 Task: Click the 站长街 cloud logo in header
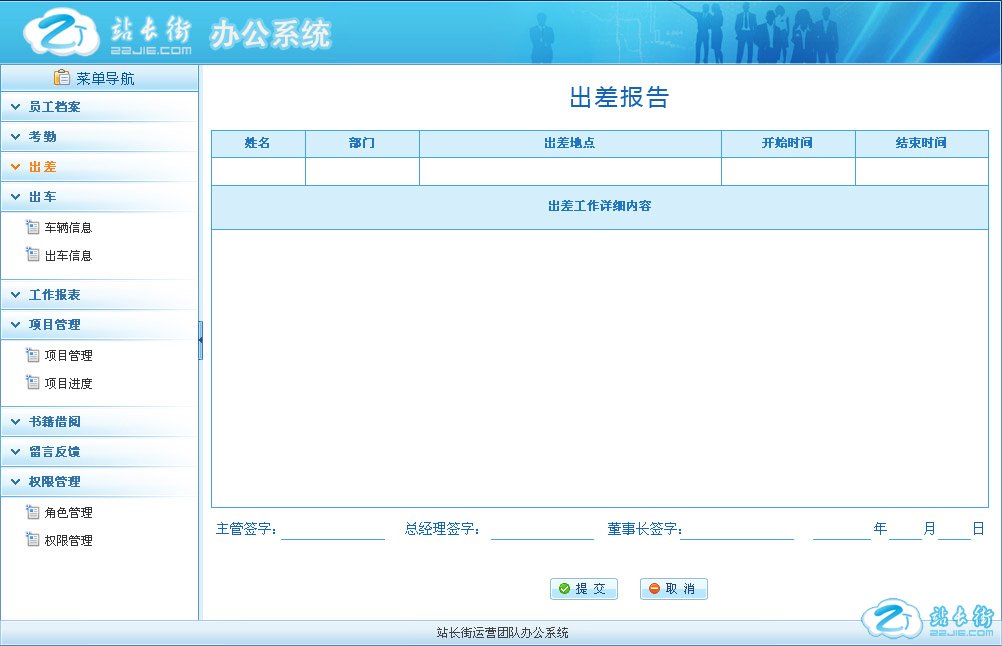tap(60, 34)
